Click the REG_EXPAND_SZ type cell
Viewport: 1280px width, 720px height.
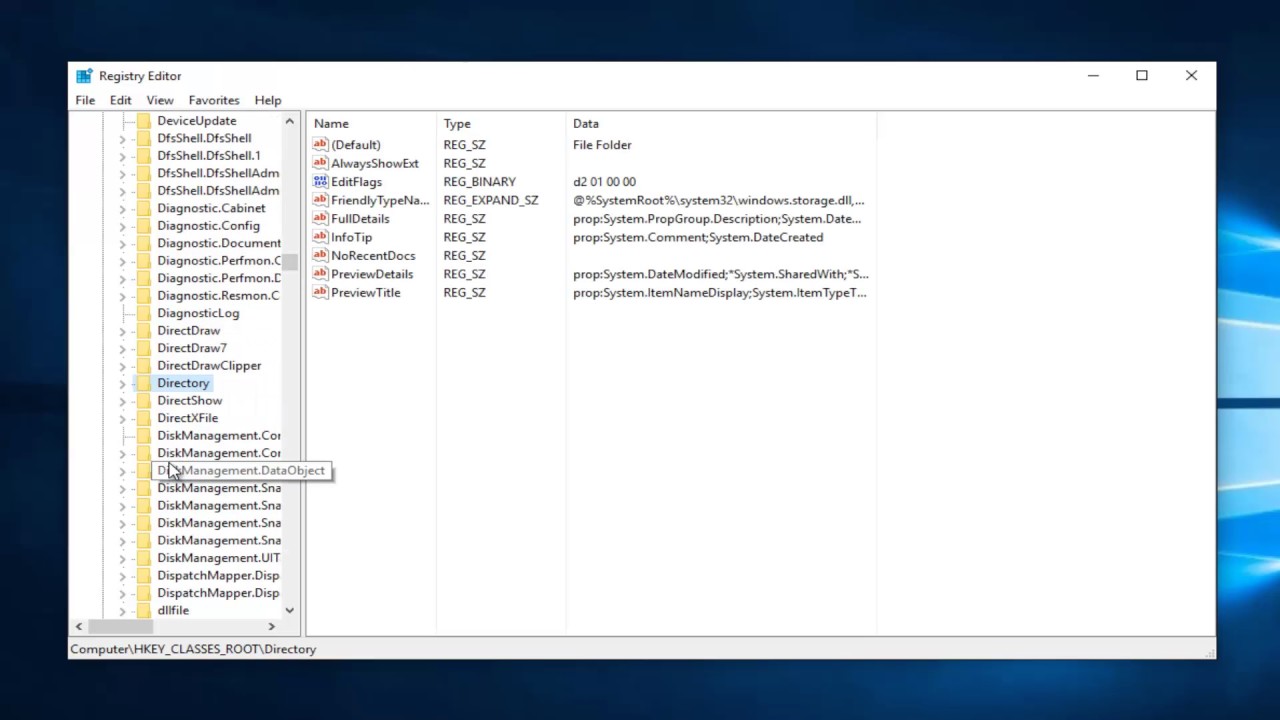click(490, 200)
